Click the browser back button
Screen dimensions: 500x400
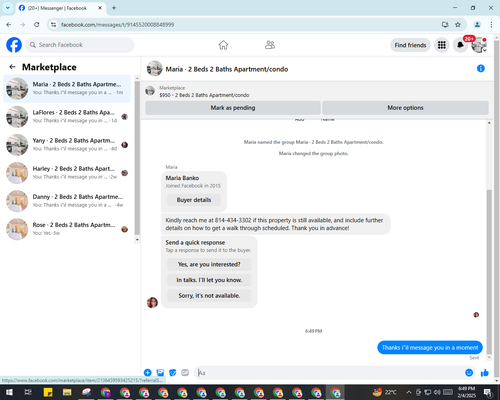coord(9,25)
